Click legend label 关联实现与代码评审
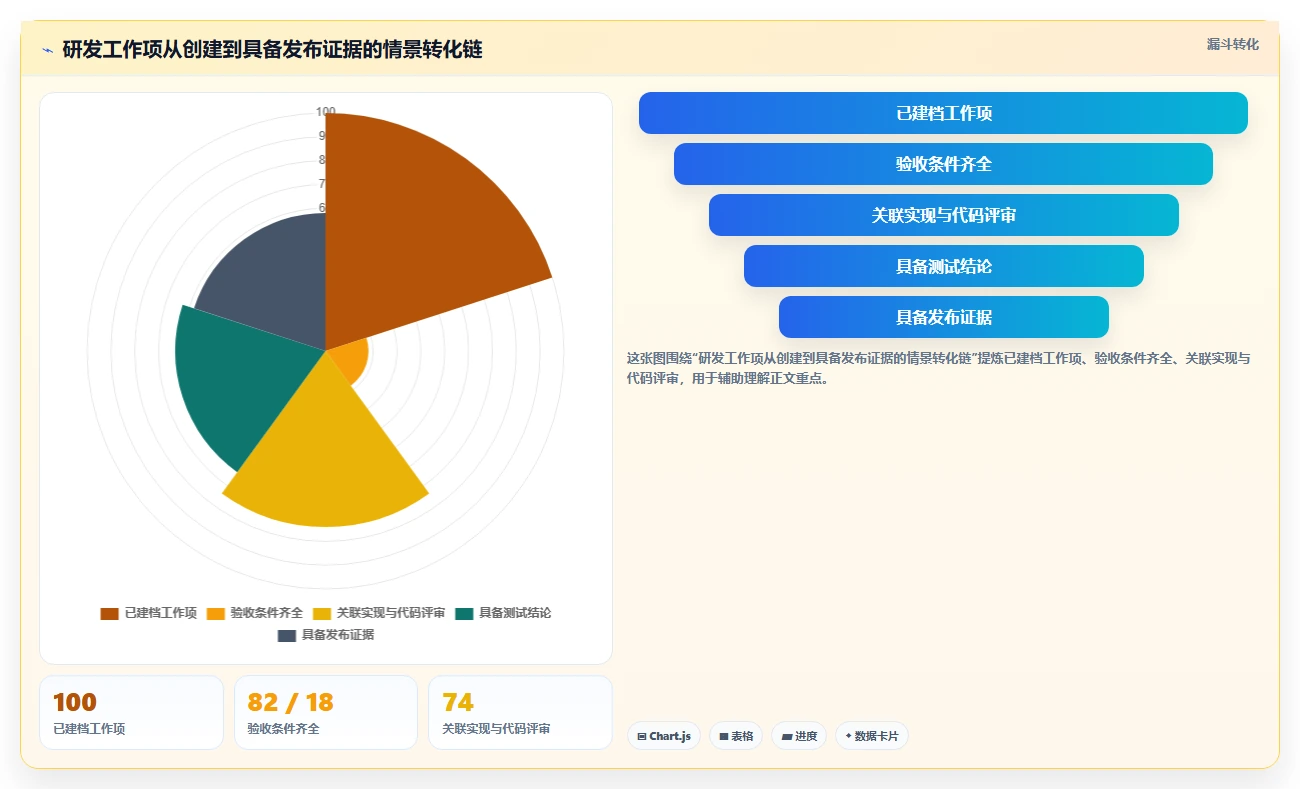The width and height of the screenshot is (1300, 789). (x=391, y=613)
